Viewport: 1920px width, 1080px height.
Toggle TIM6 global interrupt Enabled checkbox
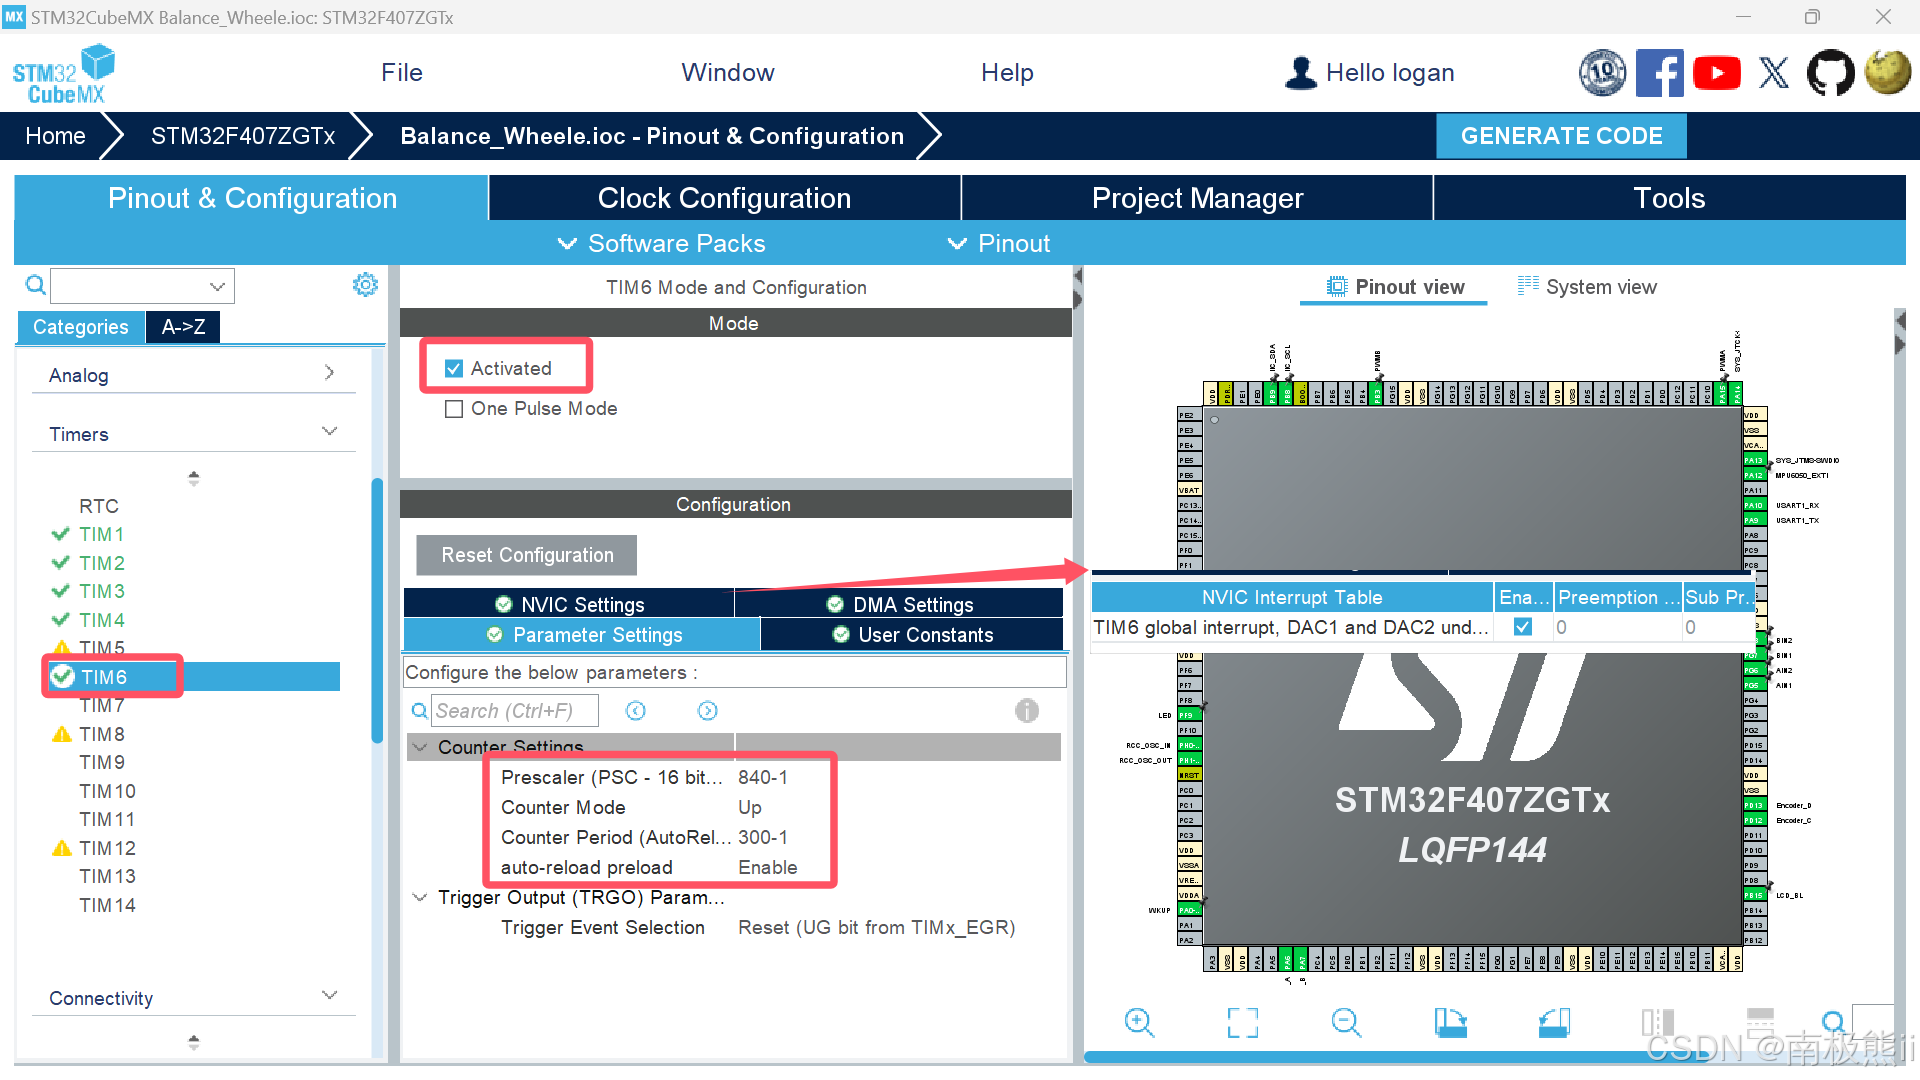pyautogui.click(x=1523, y=627)
